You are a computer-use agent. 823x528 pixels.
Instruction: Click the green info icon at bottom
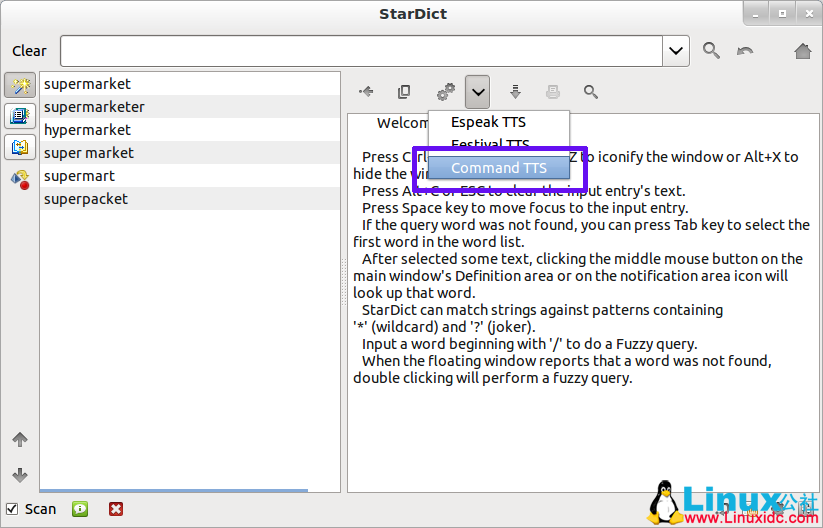(x=80, y=509)
